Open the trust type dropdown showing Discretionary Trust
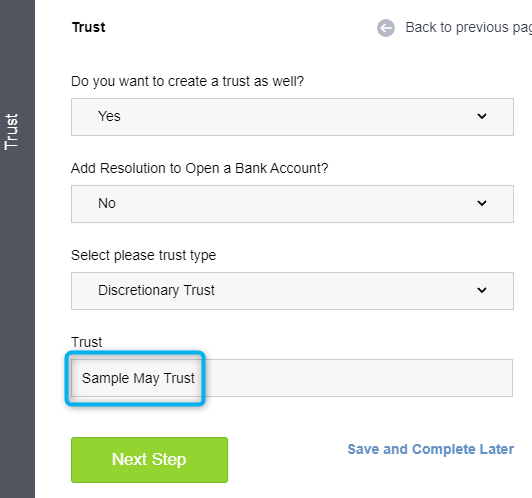The image size is (532, 498). (x=292, y=291)
